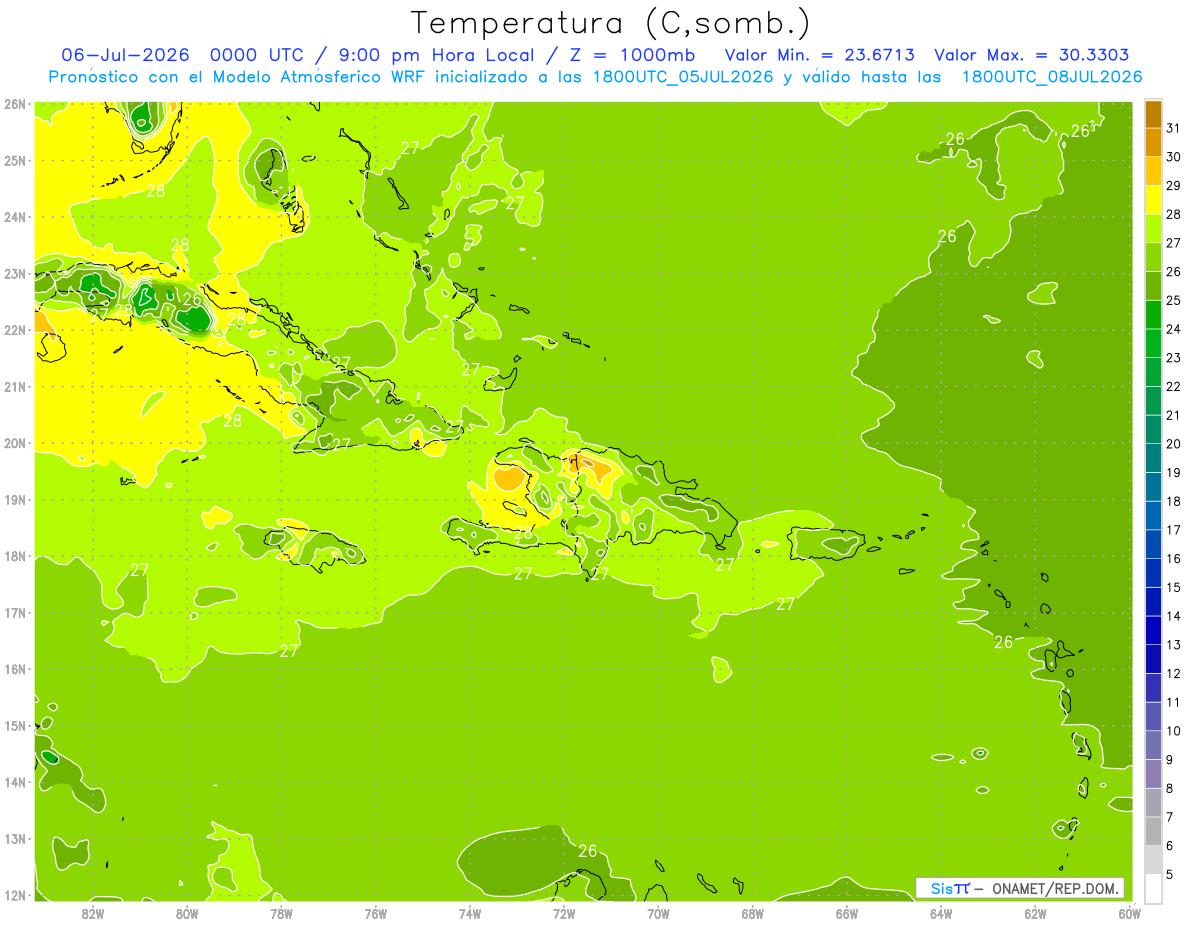
Task: Click the orange 31 color swatch in the legend
Action: [x=1153, y=114]
